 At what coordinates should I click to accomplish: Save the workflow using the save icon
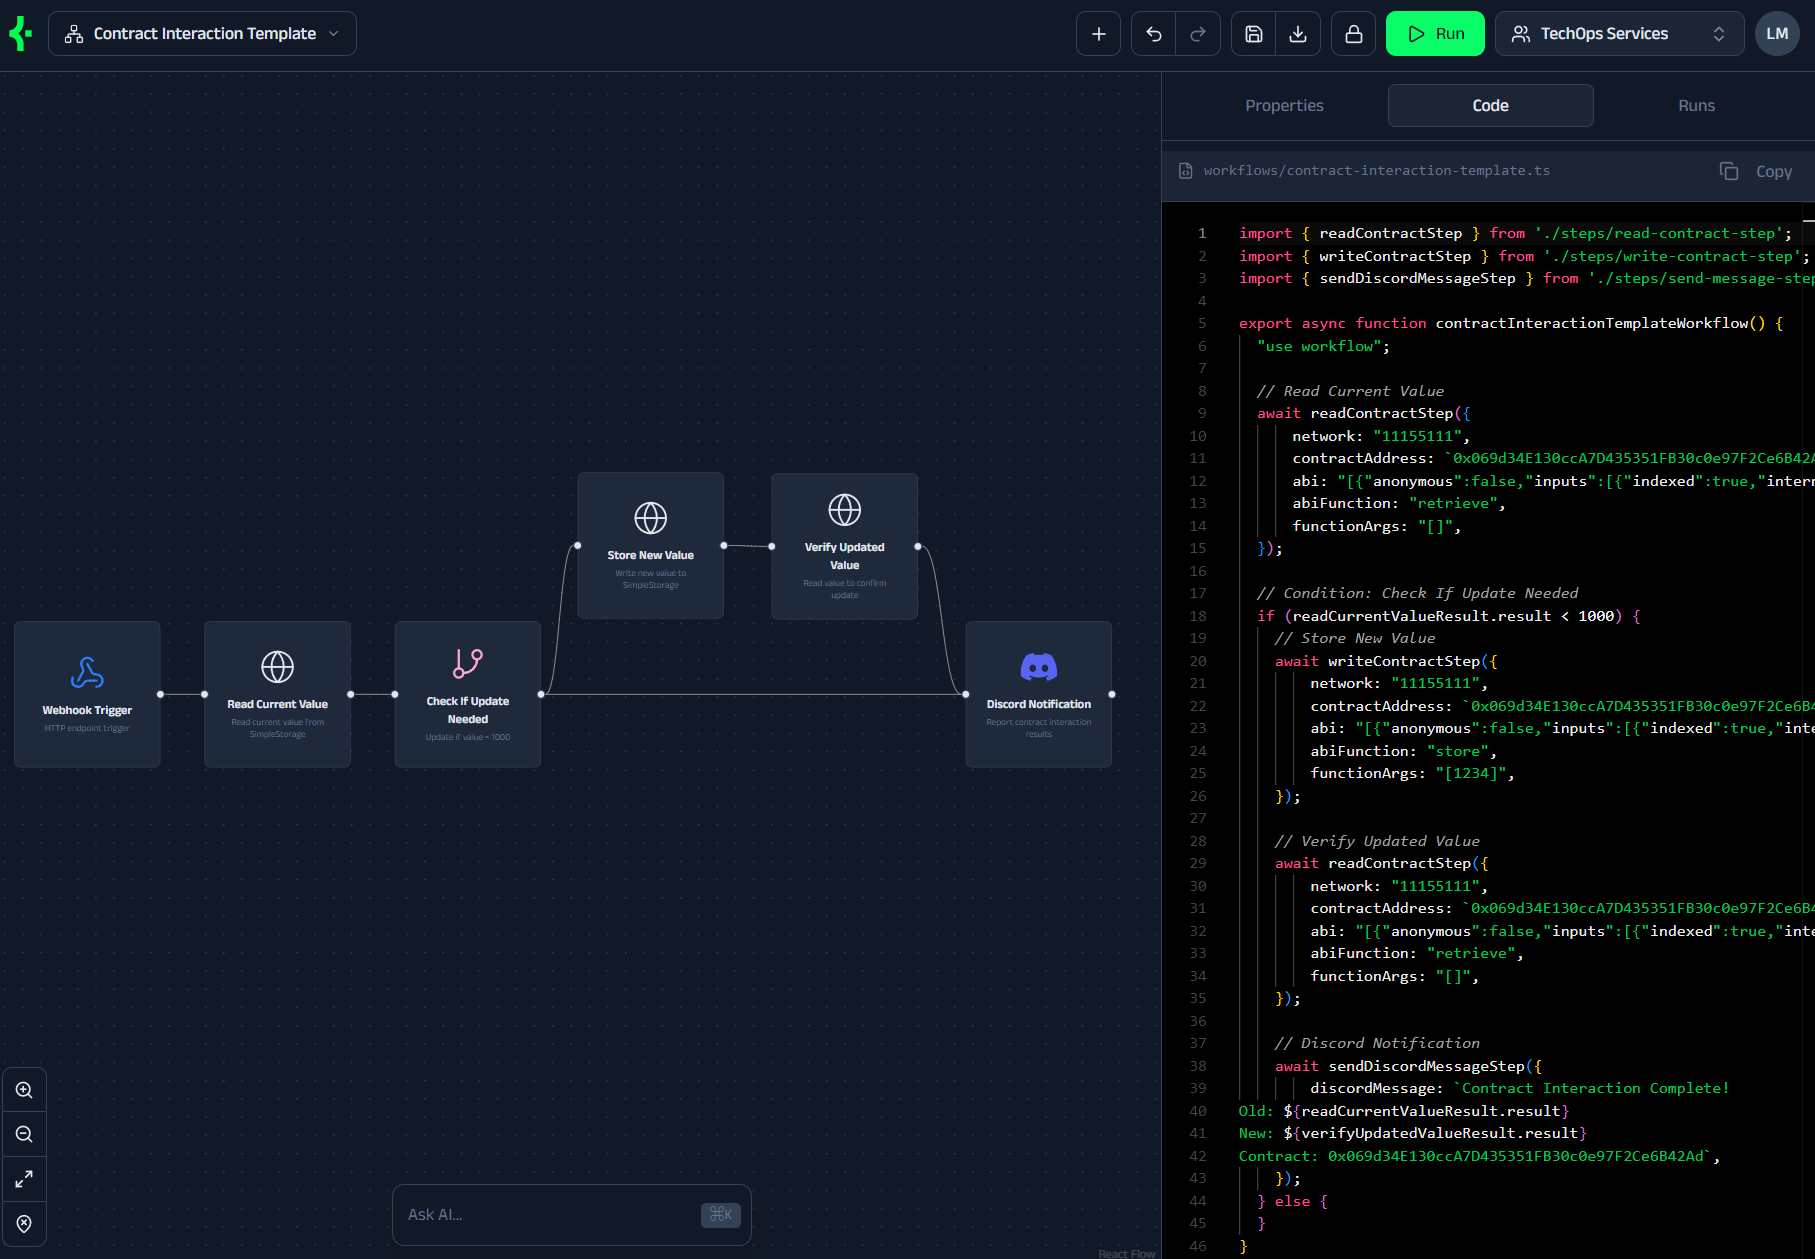click(1252, 33)
